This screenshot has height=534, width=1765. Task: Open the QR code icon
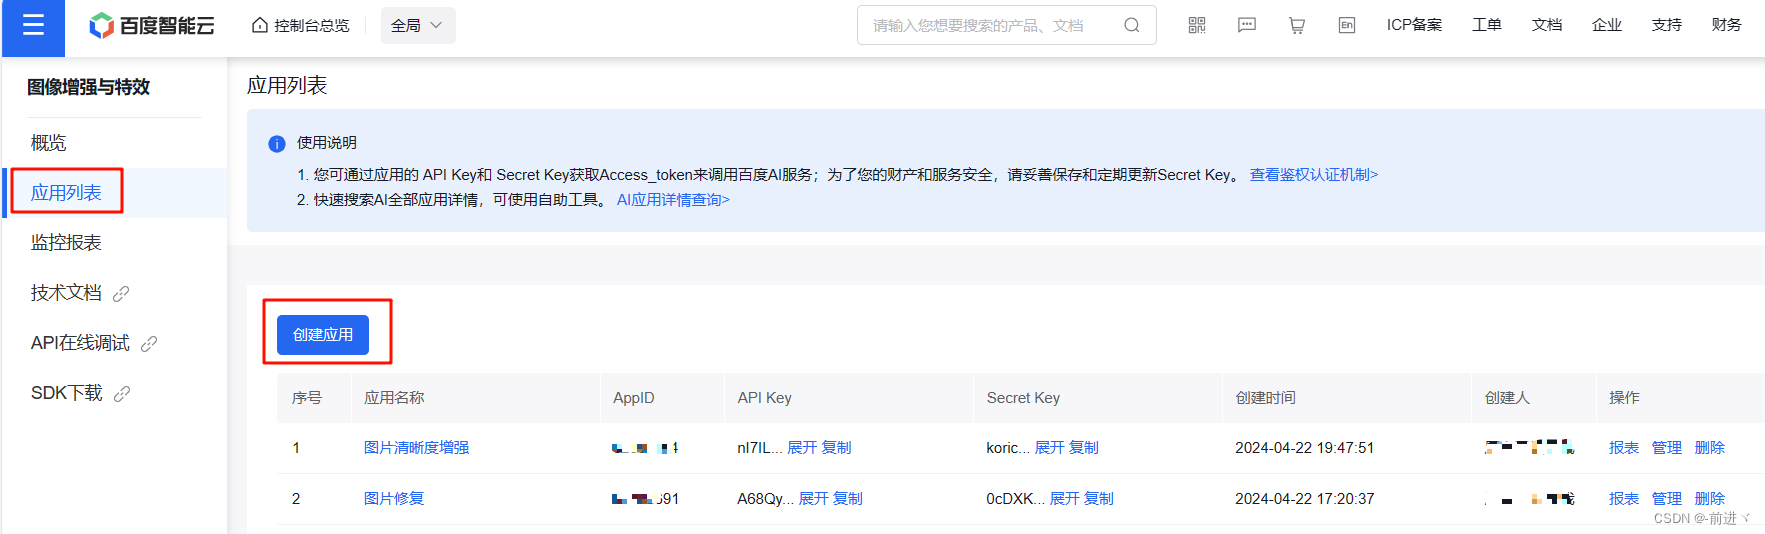[x=1197, y=25]
